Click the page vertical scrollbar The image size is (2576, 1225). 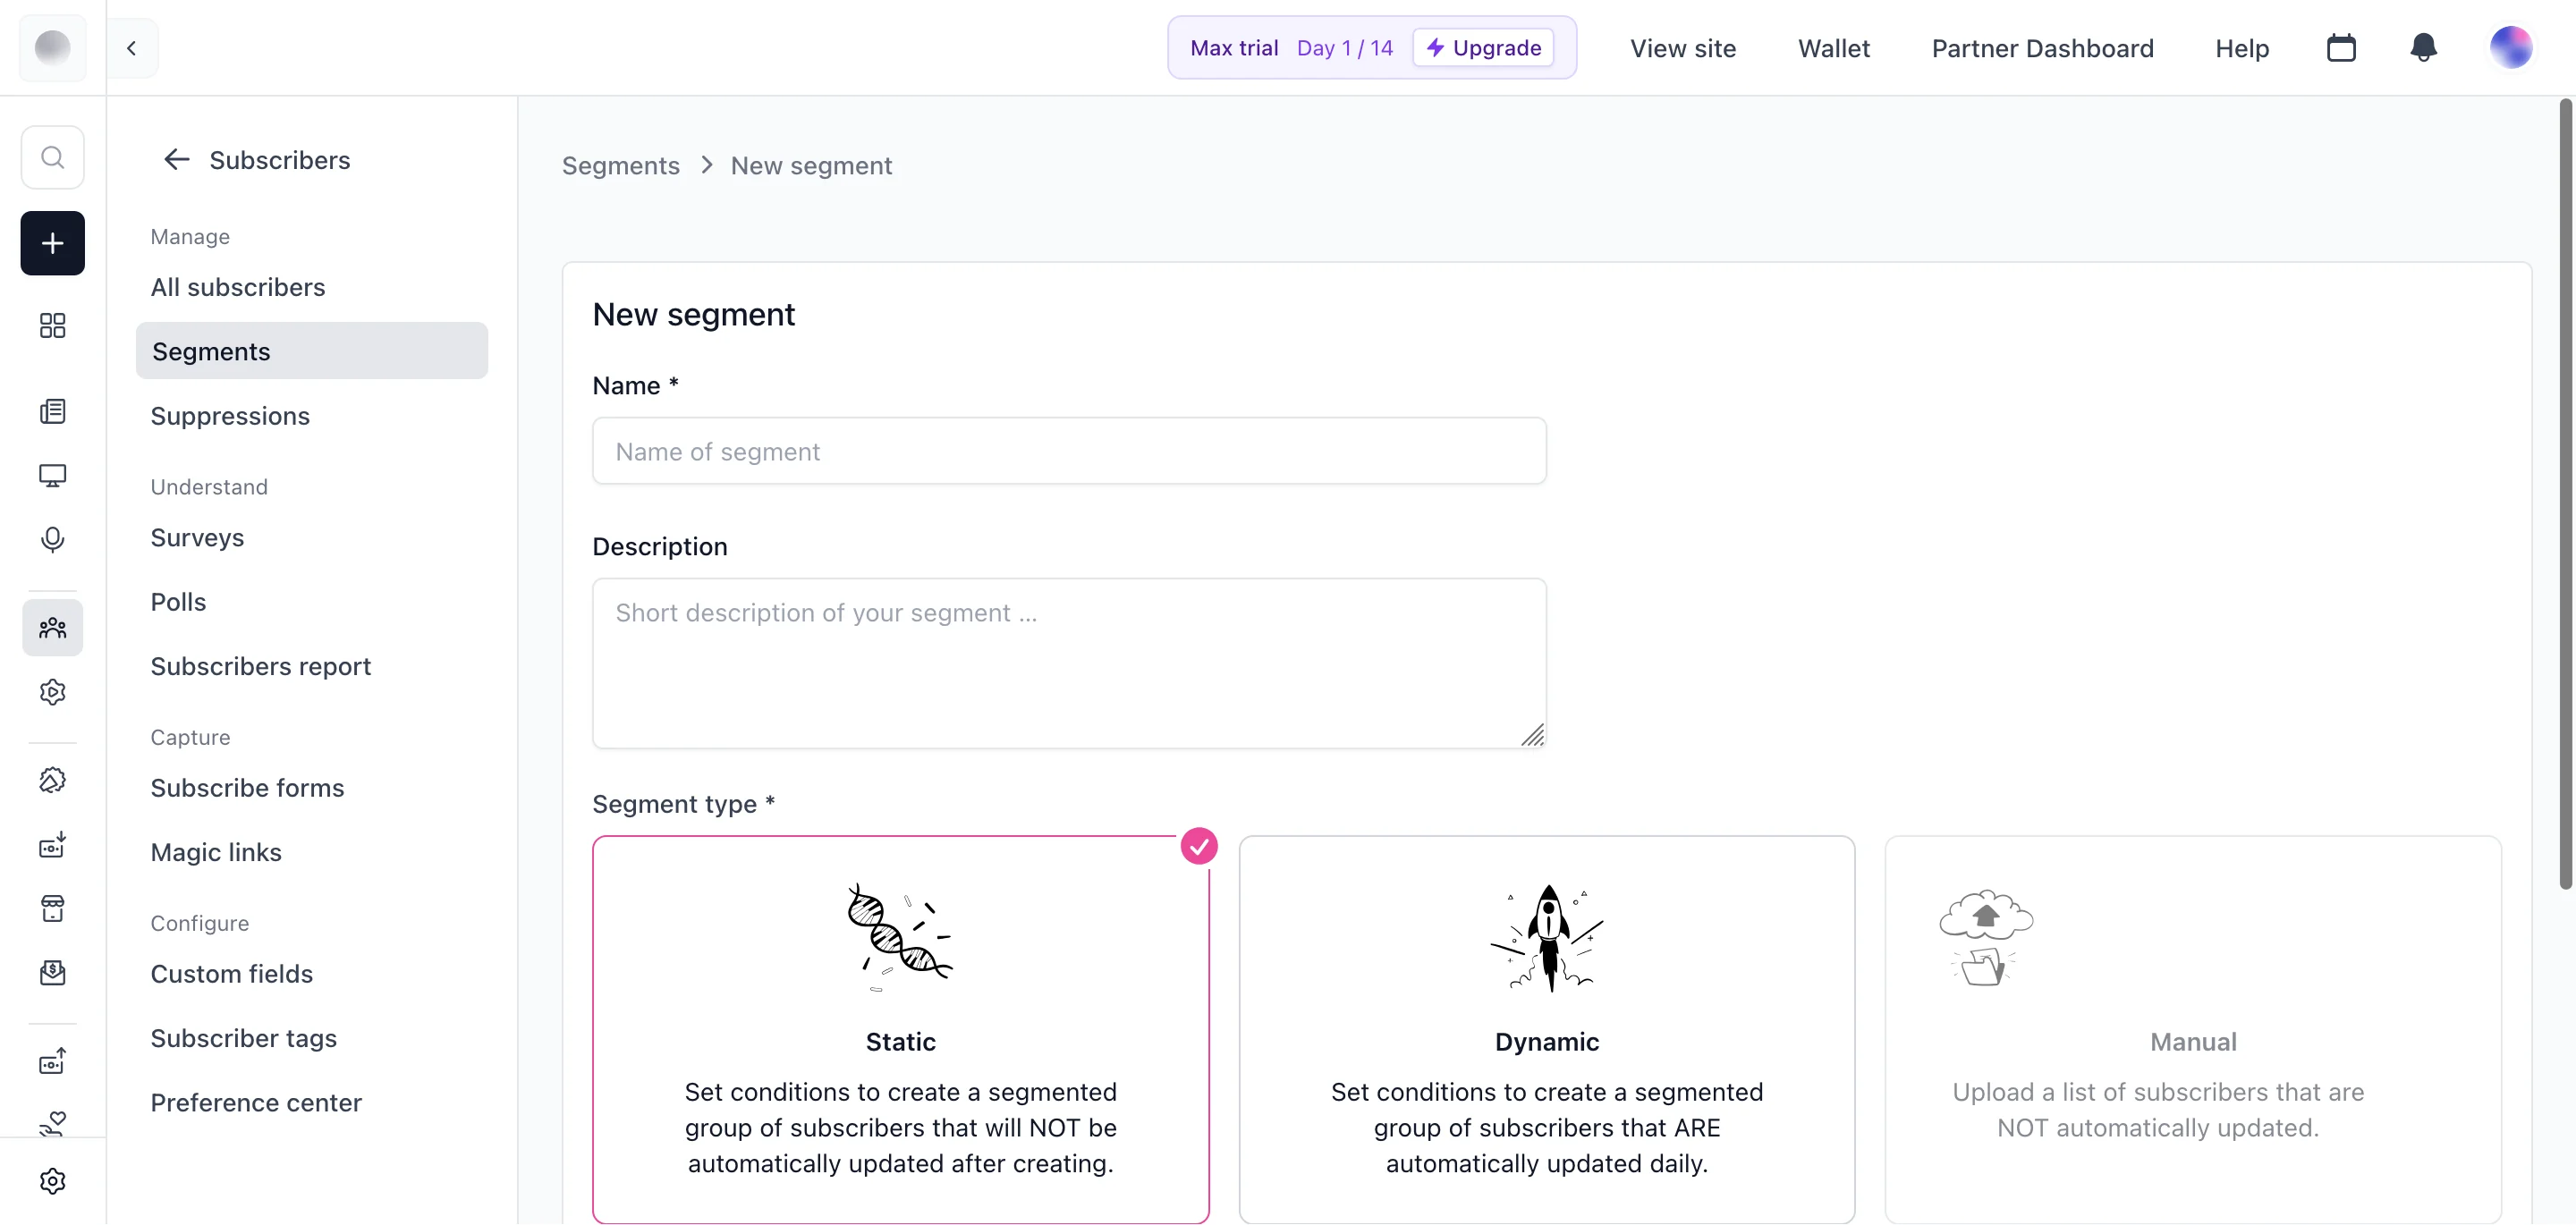(2564, 494)
